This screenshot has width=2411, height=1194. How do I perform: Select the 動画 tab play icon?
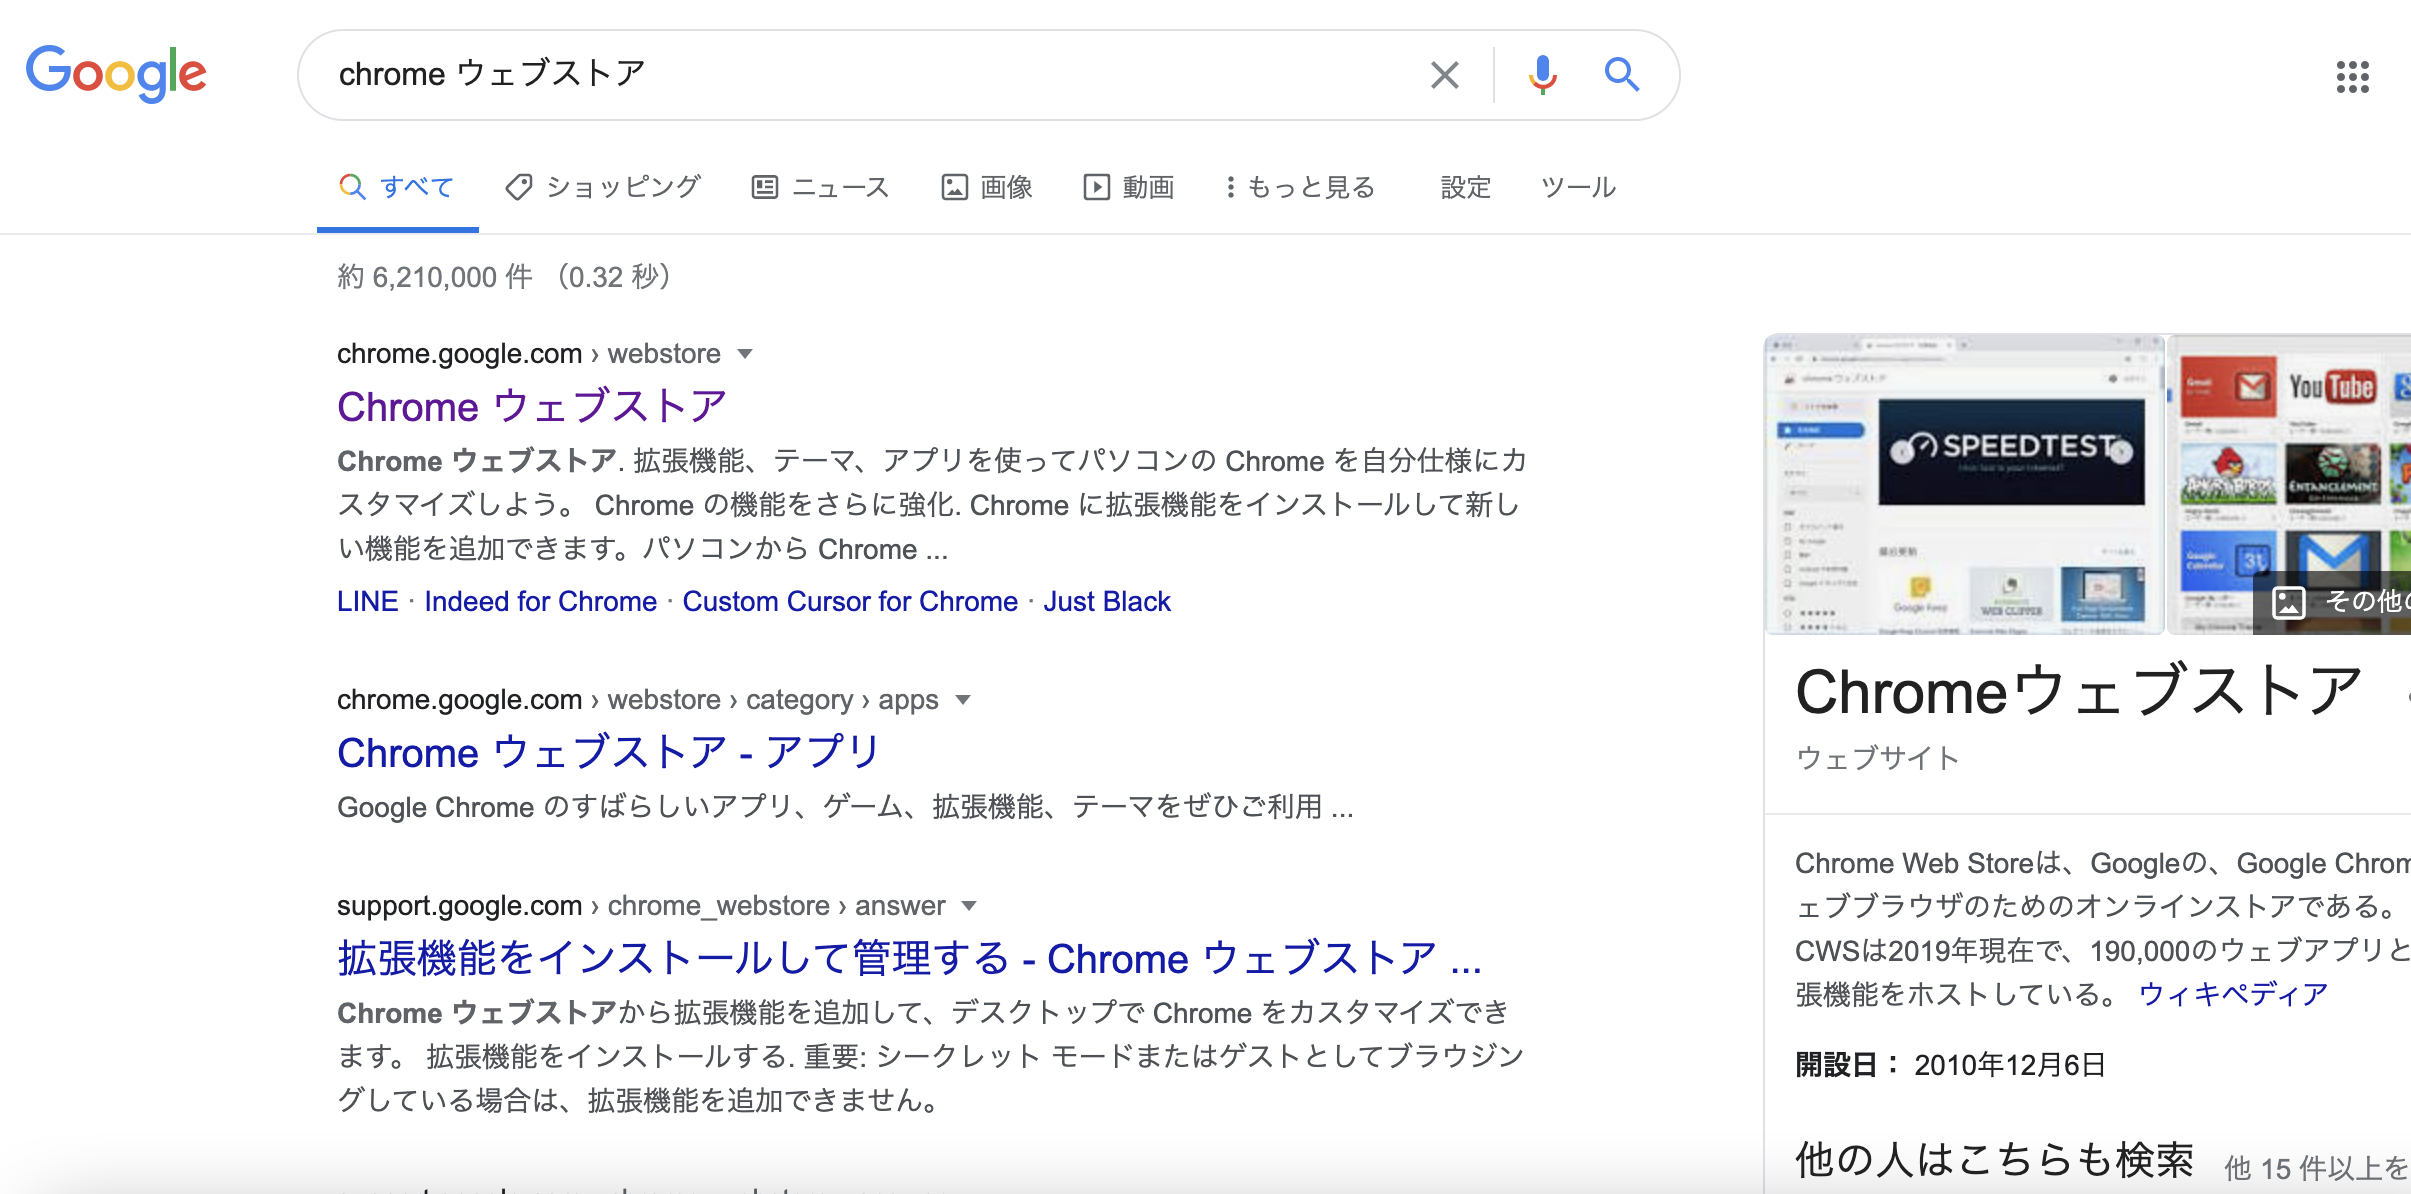(1097, 186)
